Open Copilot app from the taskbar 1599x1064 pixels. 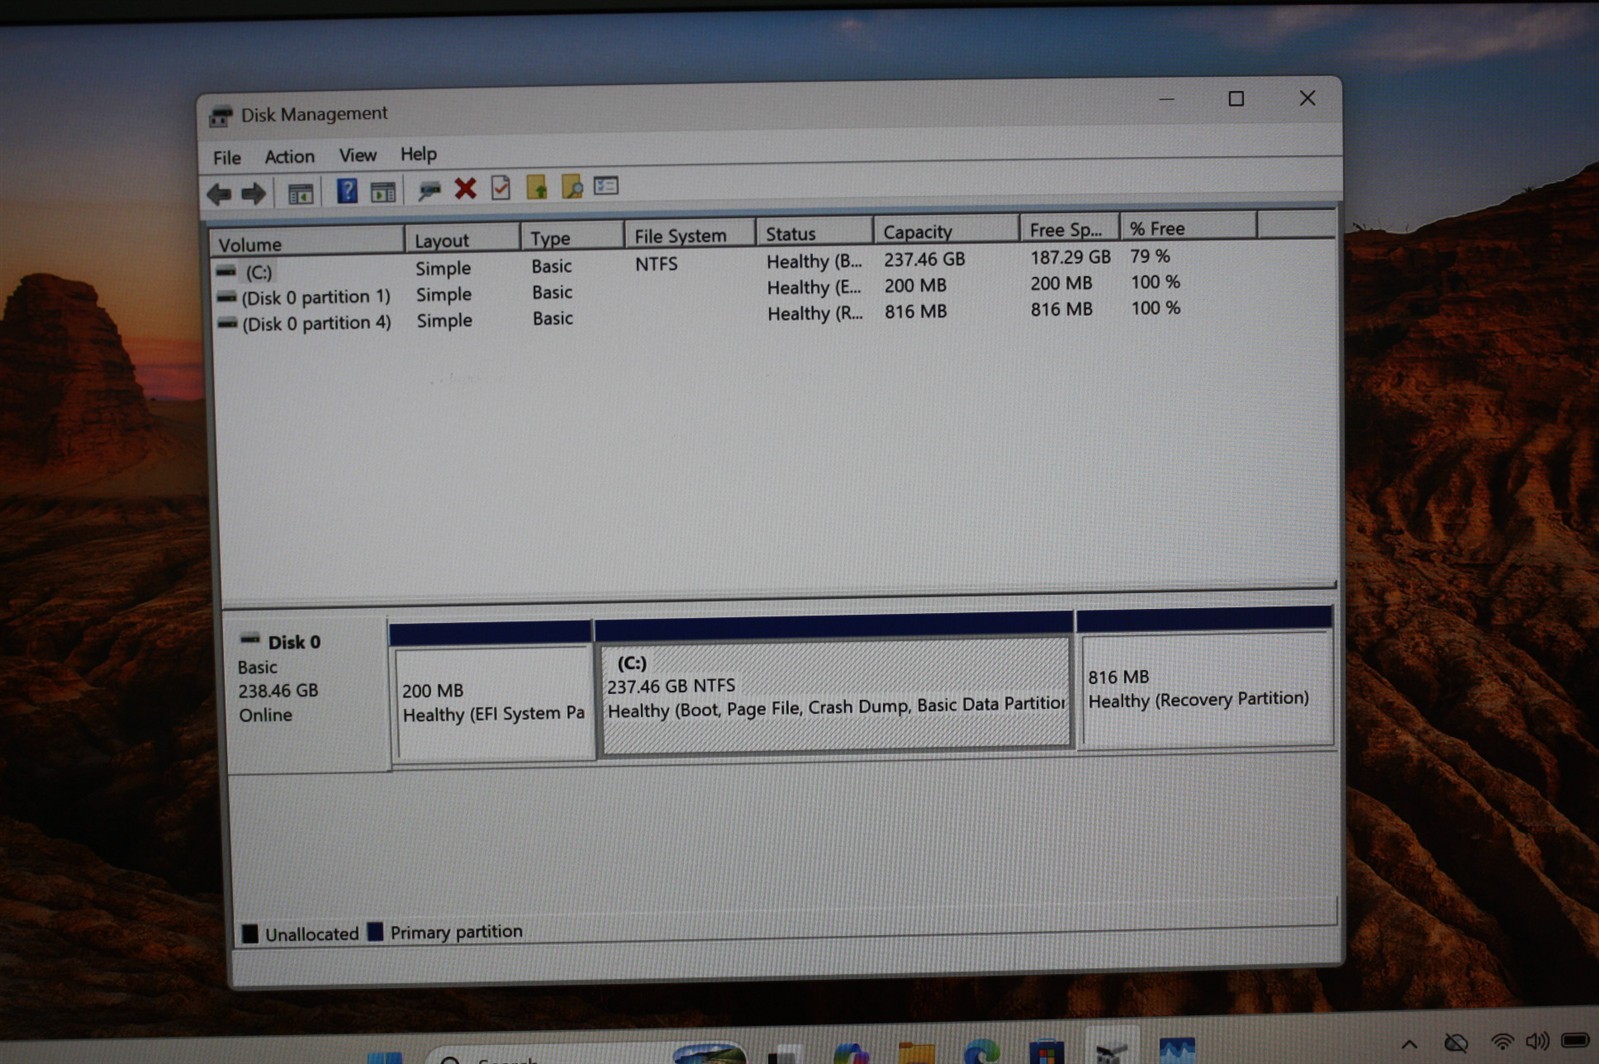(850, 1052)
